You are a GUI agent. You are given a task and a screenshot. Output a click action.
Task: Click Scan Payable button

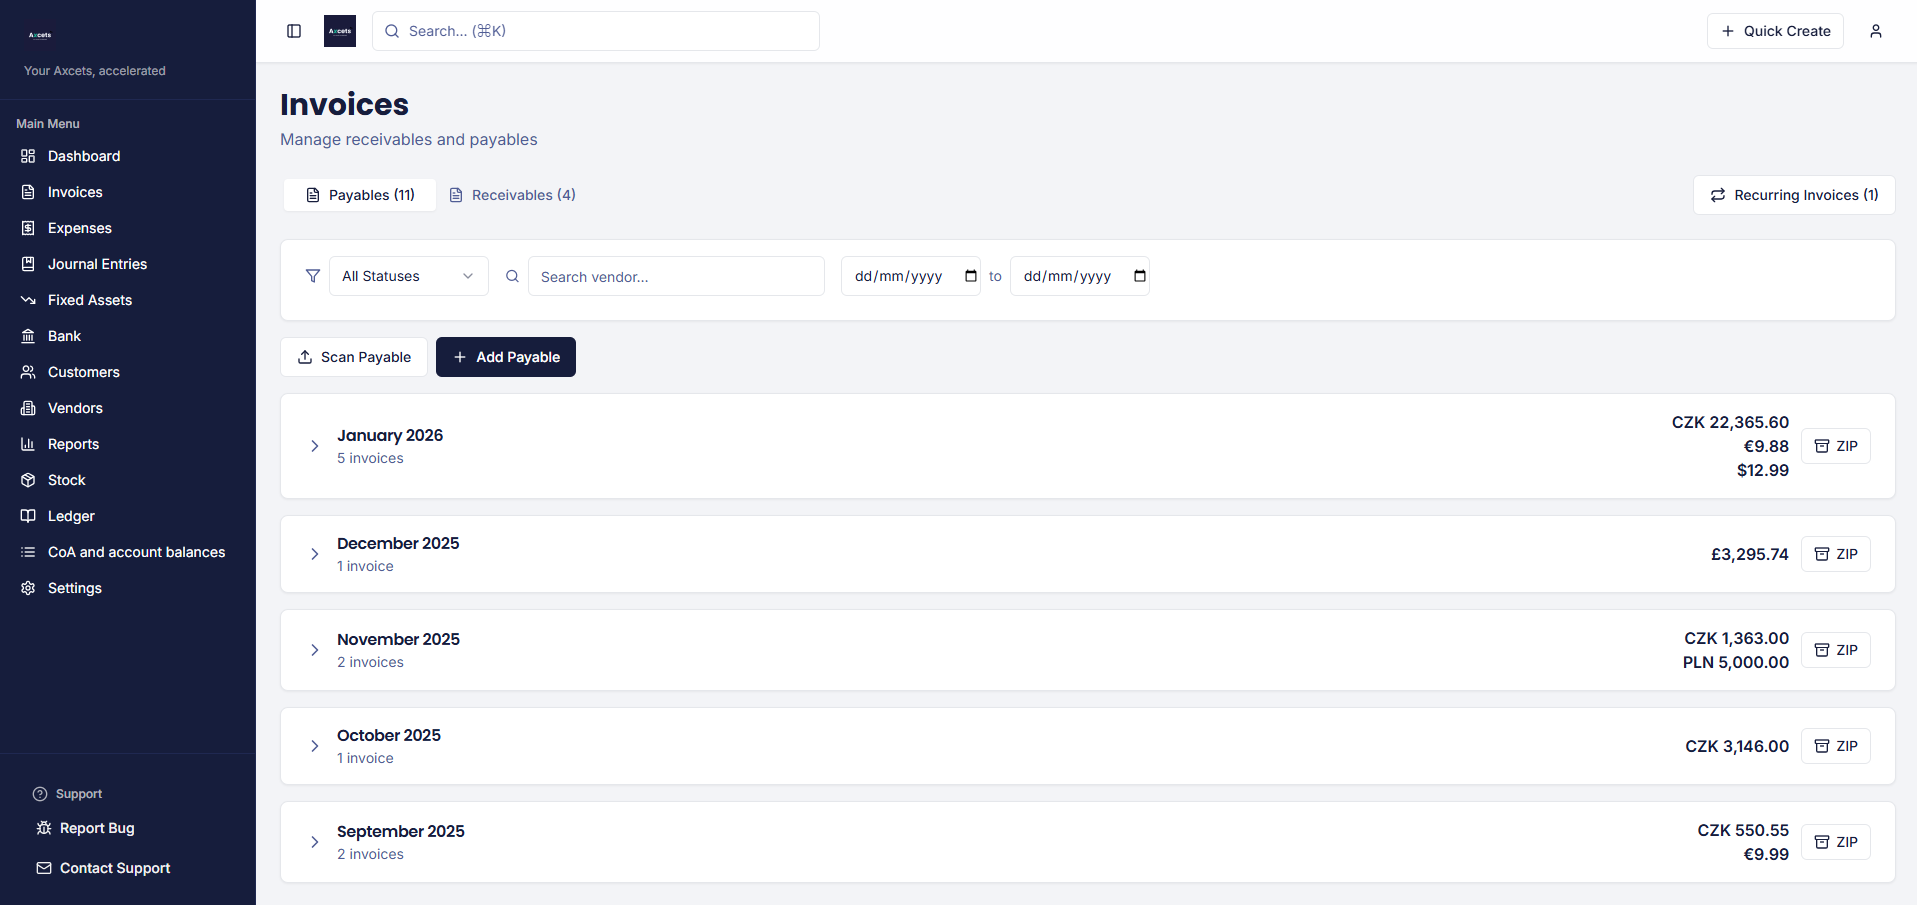[354, 357]
